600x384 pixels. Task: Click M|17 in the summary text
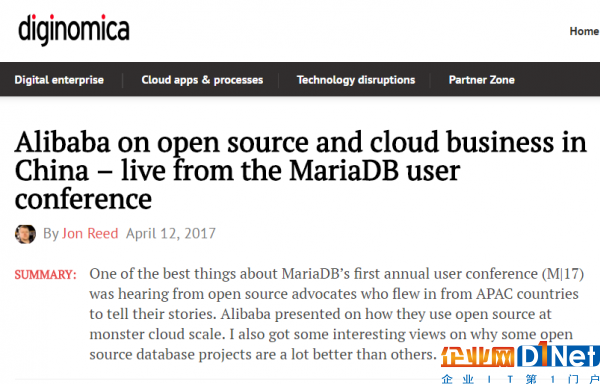pyautogui.click(x=563, y=274)
